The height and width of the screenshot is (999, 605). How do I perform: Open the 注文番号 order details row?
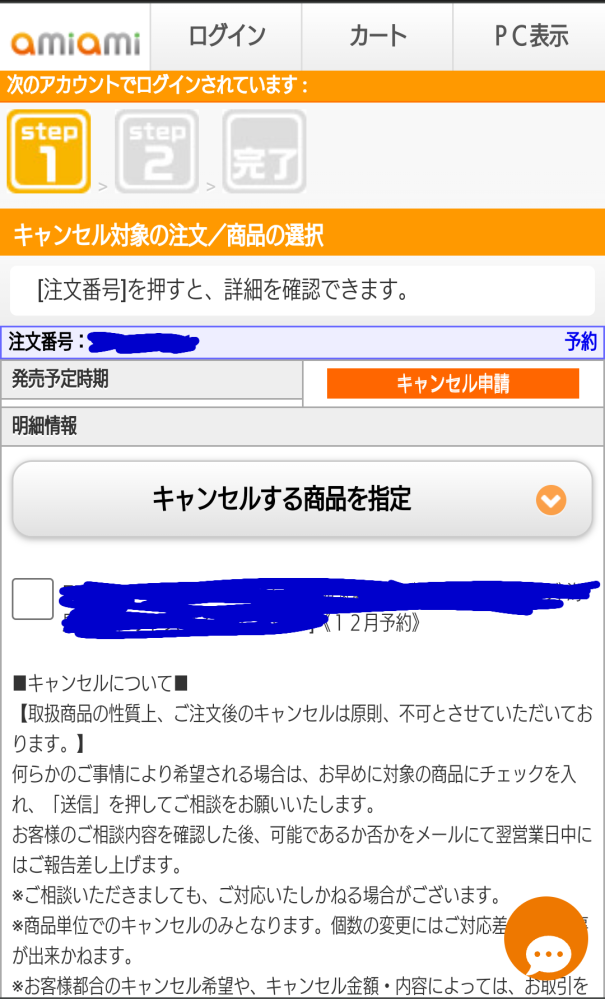[302, 343]
